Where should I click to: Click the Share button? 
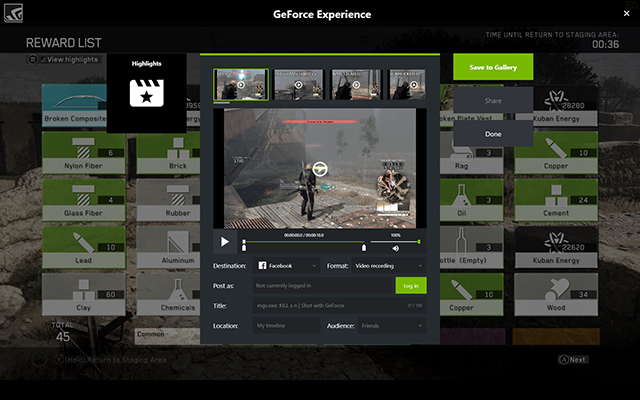[493, 100]
